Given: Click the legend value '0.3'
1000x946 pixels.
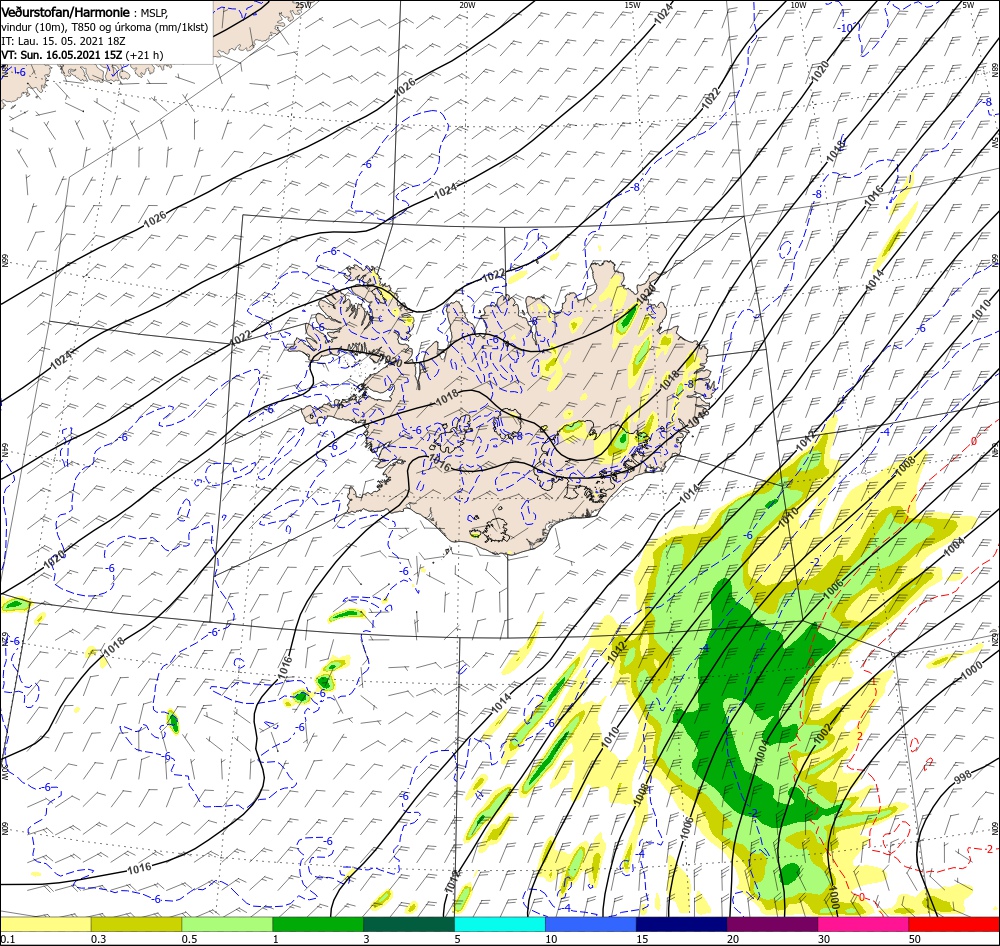Looking at the screenshot, I should 98,938.
